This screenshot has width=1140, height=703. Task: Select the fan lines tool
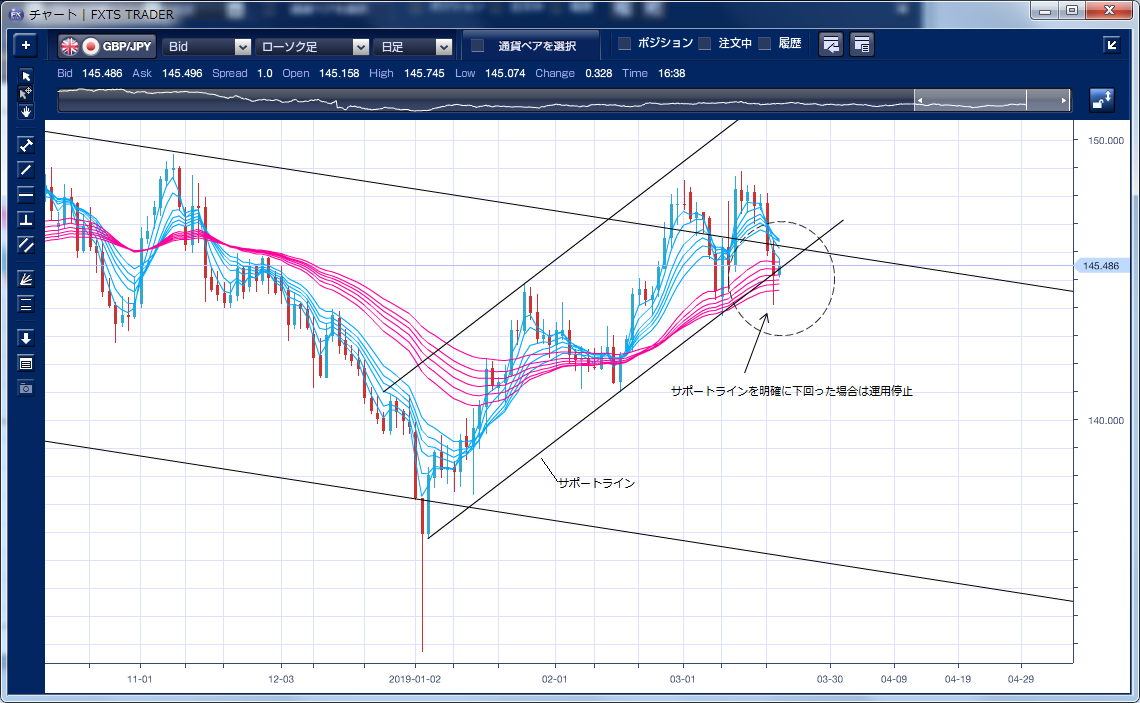coord(25,279)
